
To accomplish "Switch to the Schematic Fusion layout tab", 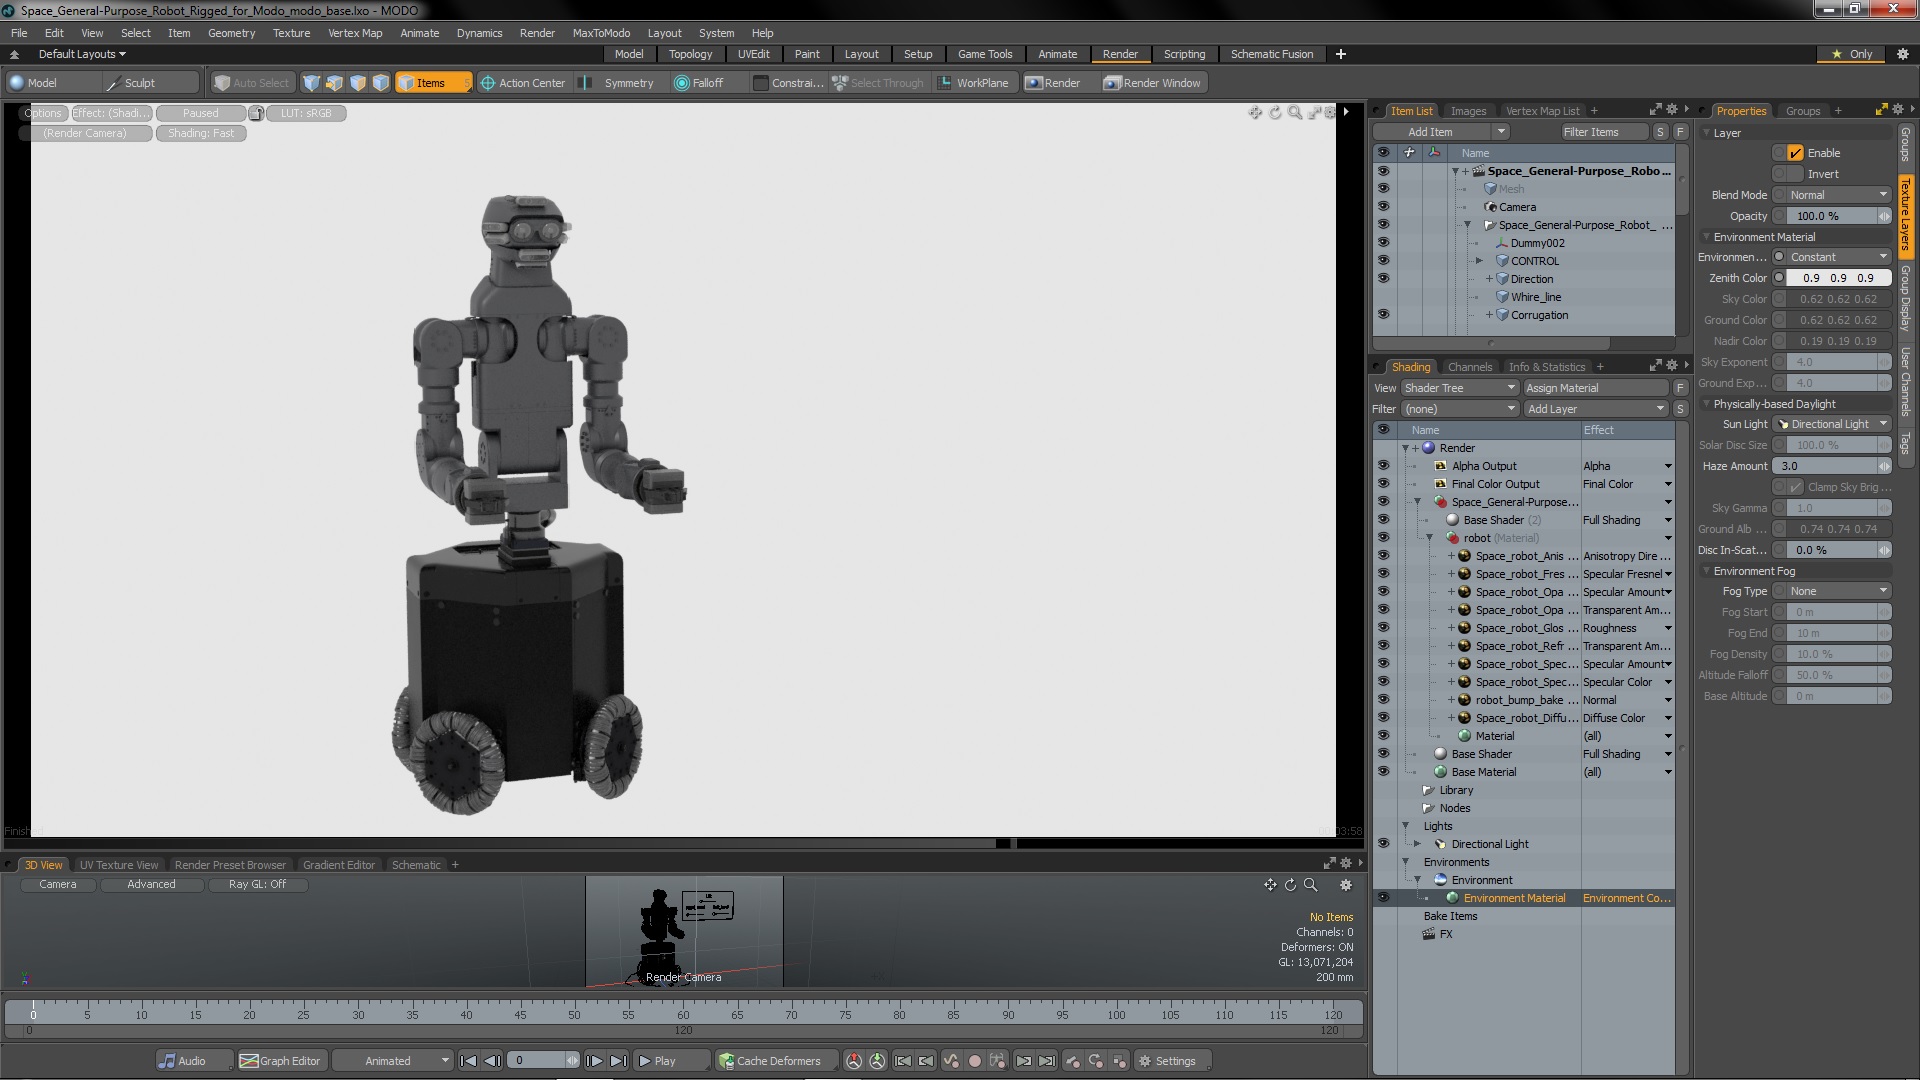I will click(1271, 54).
